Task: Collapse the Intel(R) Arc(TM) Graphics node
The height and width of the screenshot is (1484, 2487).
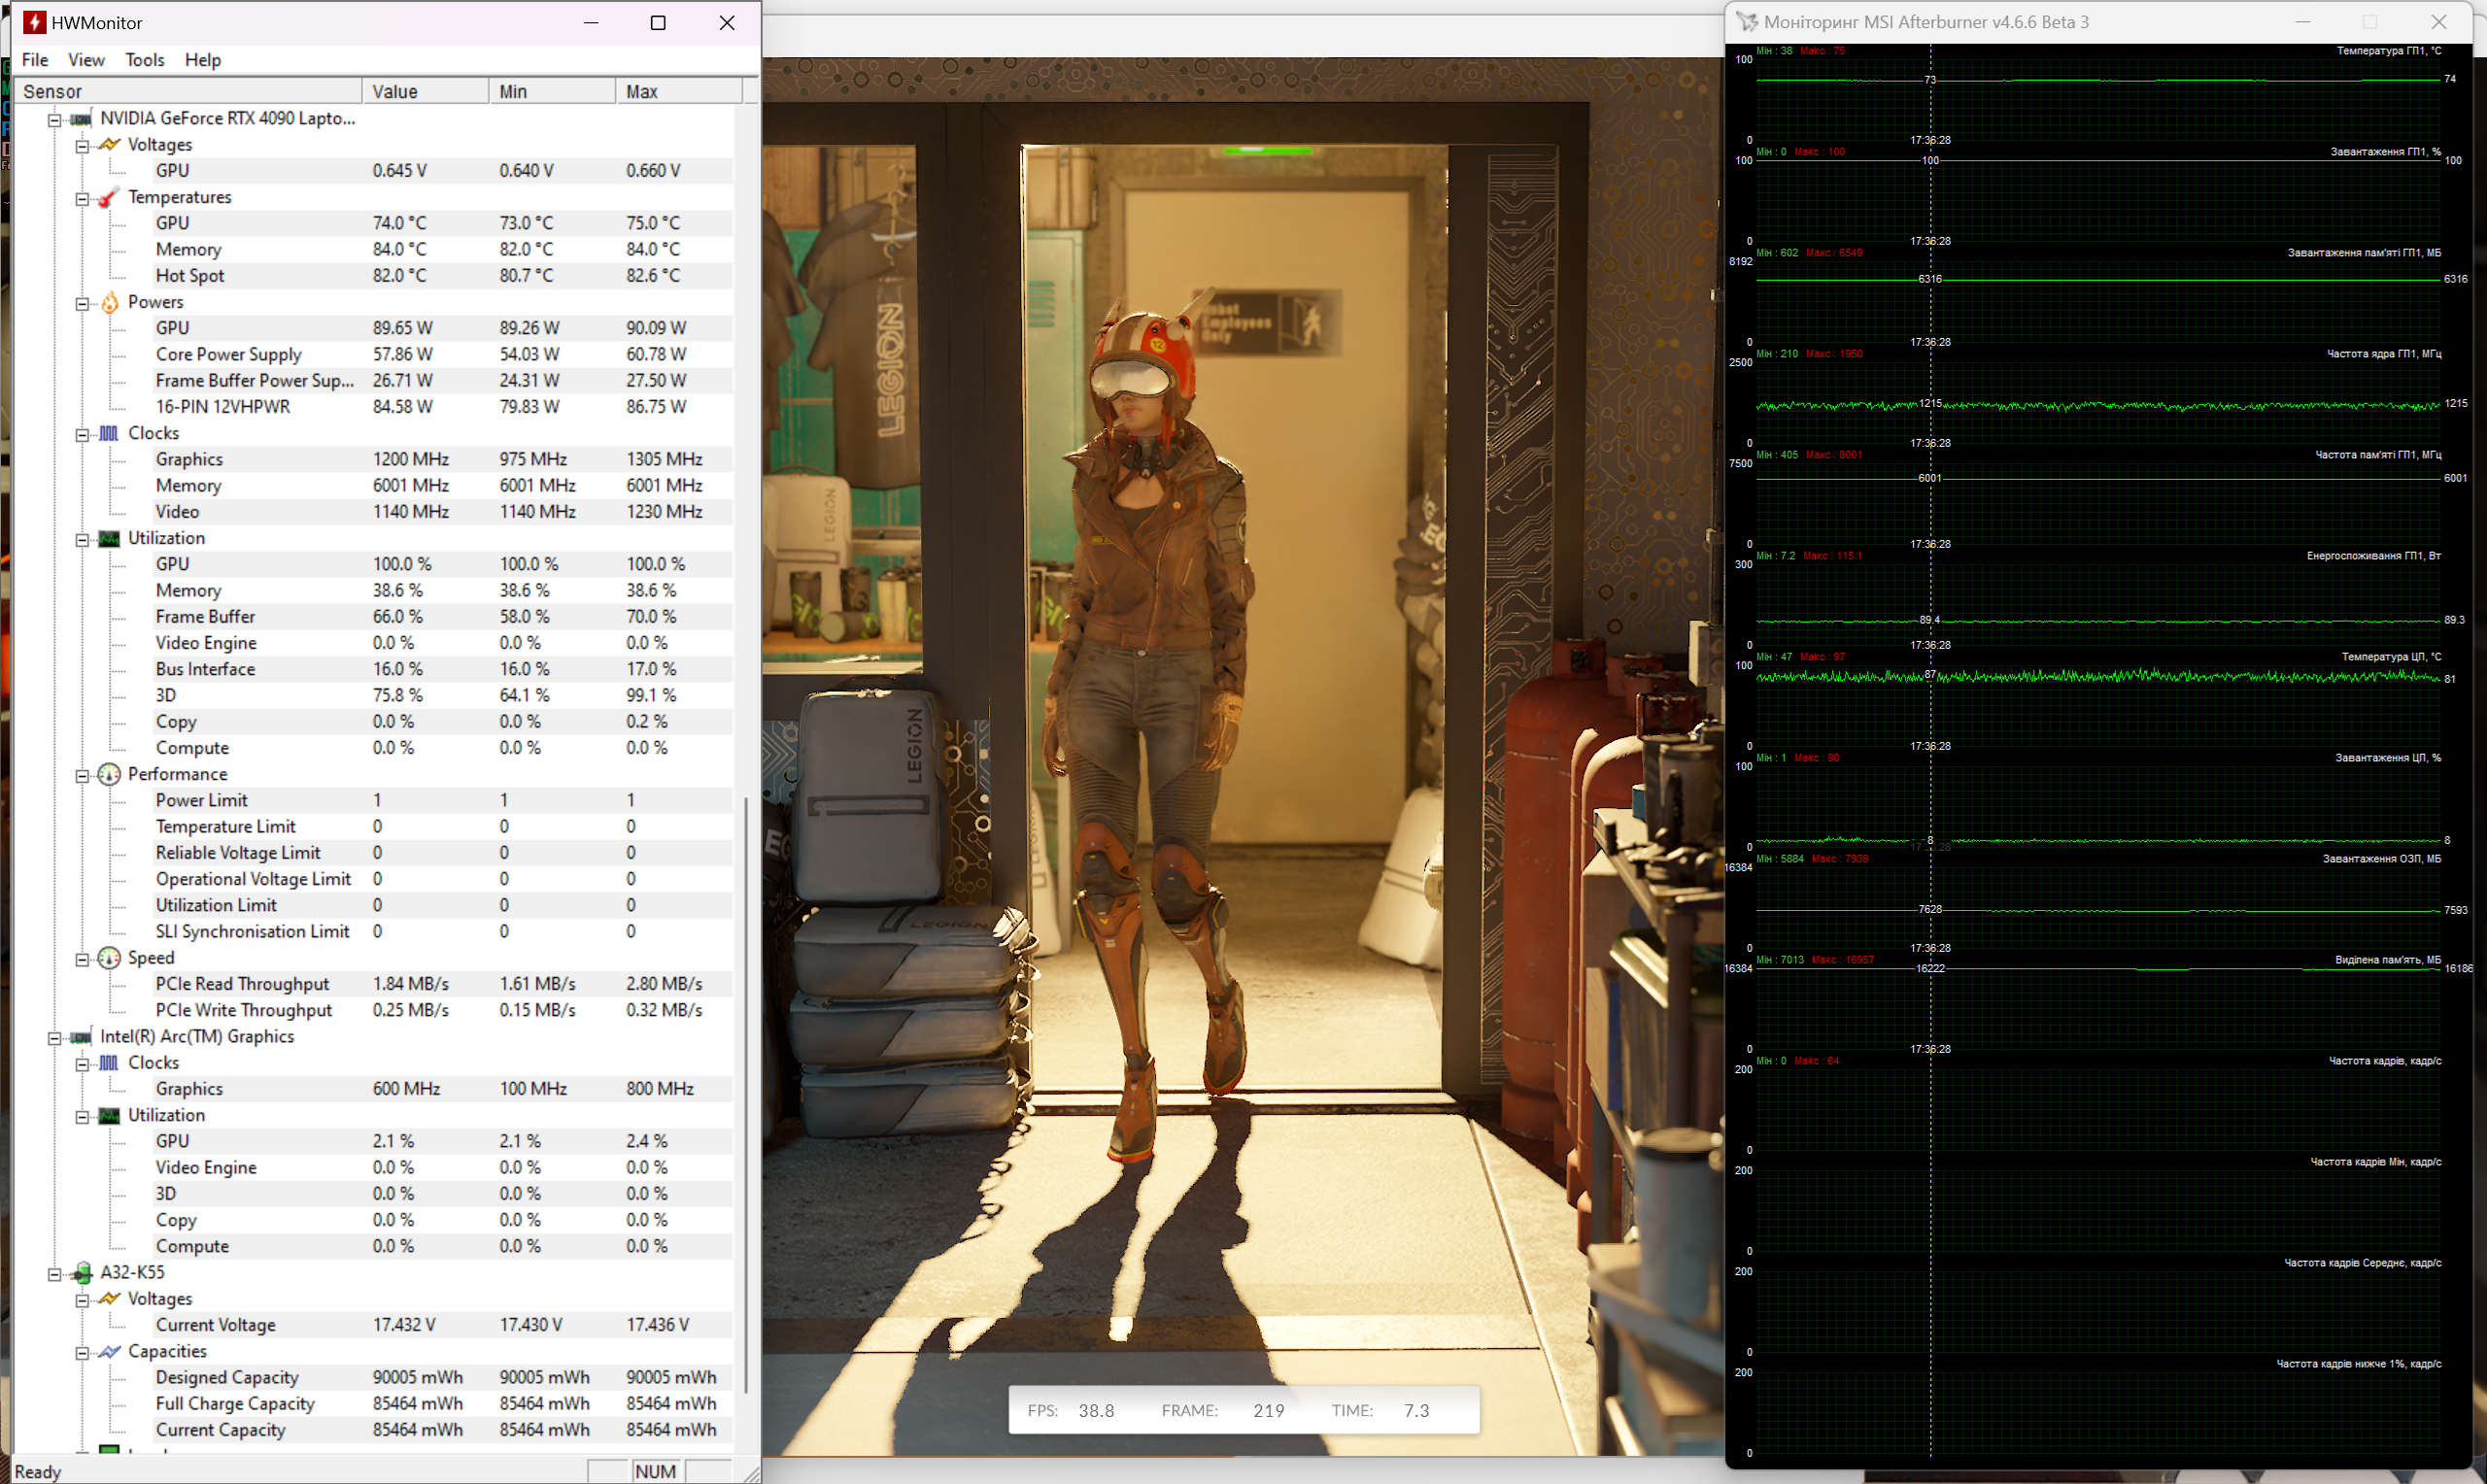Action: coord(55,1038)
